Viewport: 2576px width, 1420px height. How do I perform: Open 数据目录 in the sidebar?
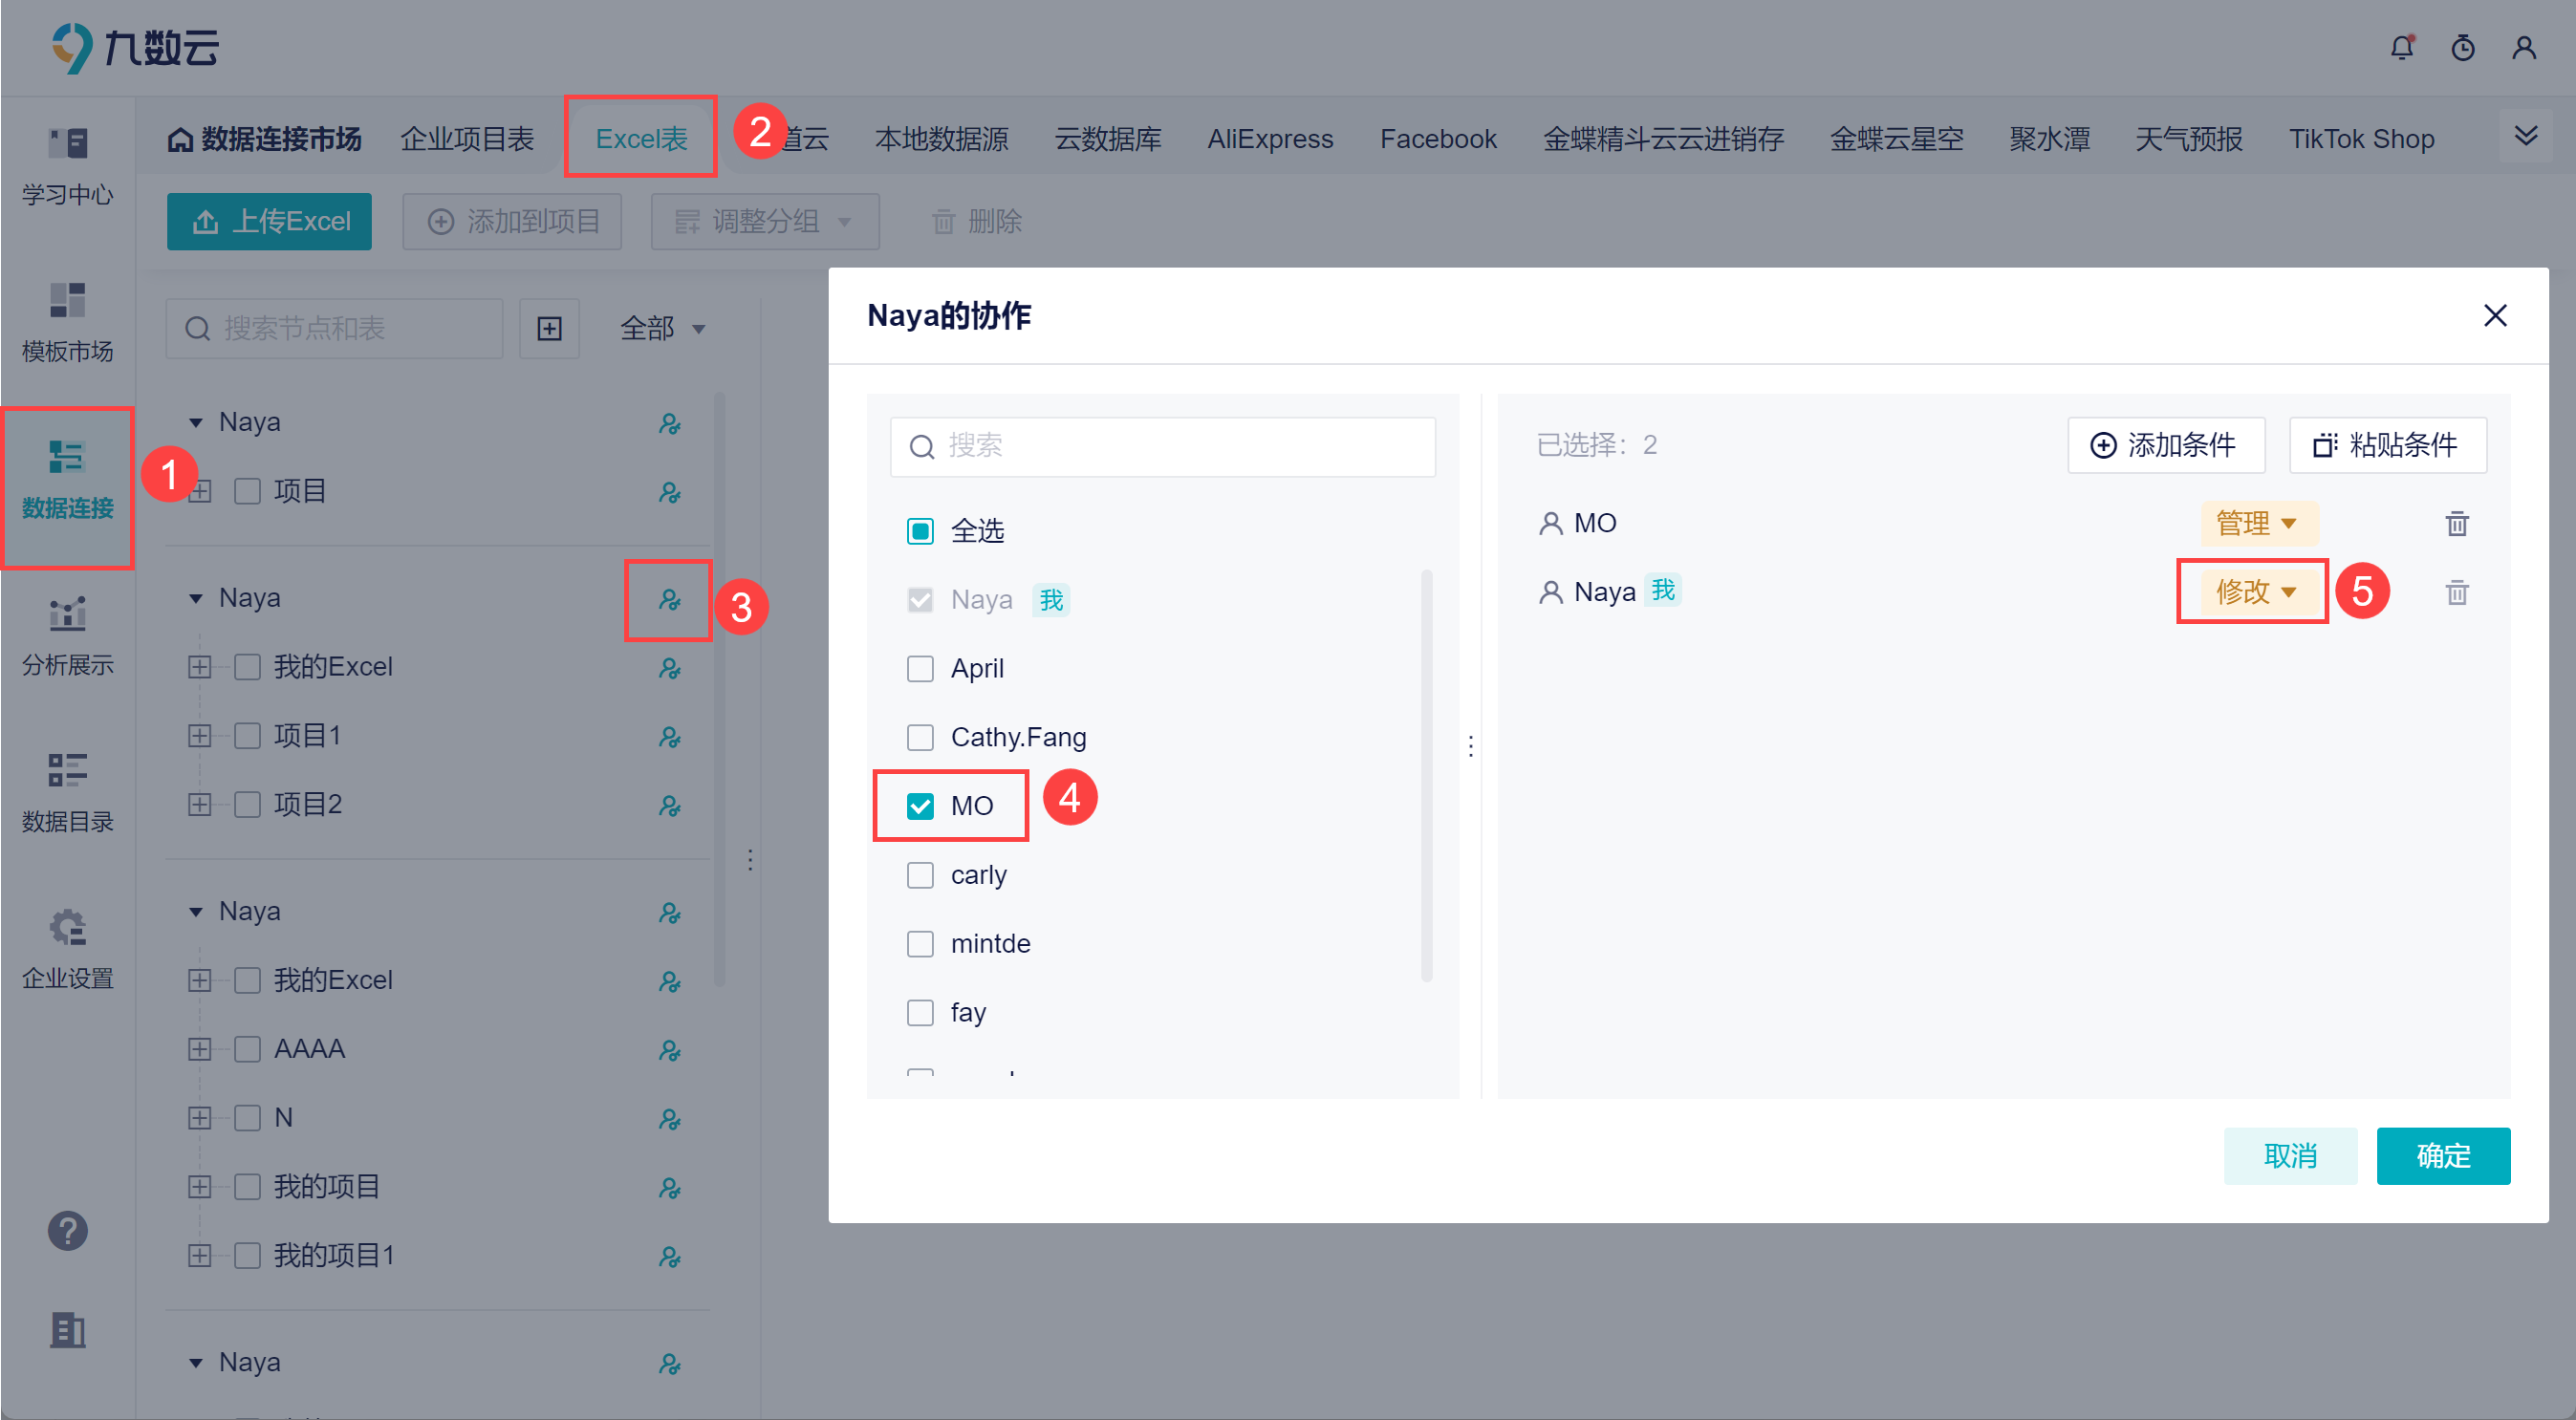point(67,793)
